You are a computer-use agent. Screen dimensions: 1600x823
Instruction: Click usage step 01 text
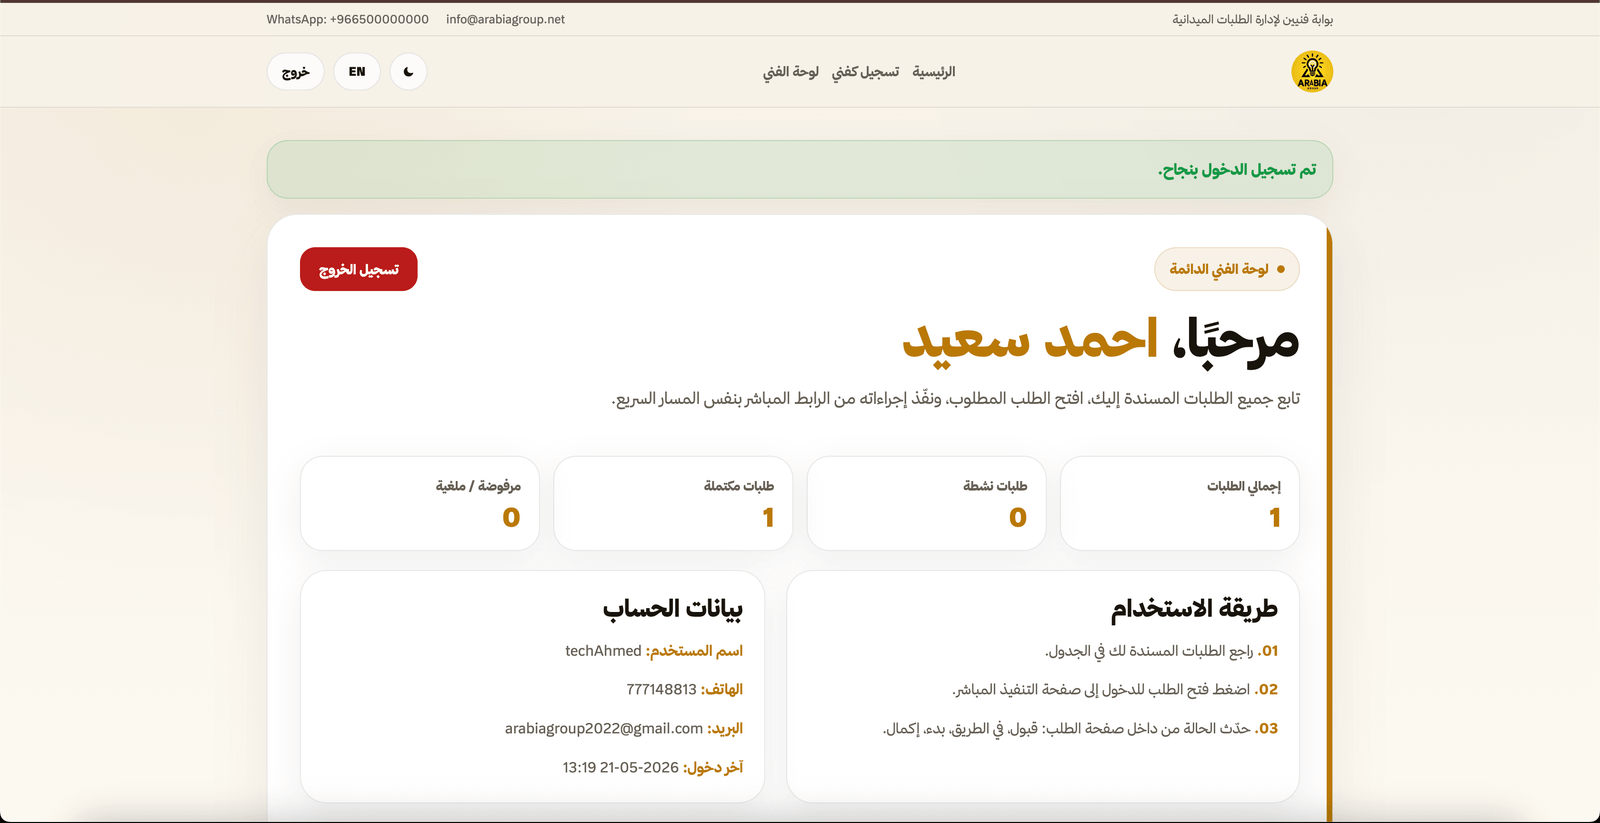(x=1162, y=651)
